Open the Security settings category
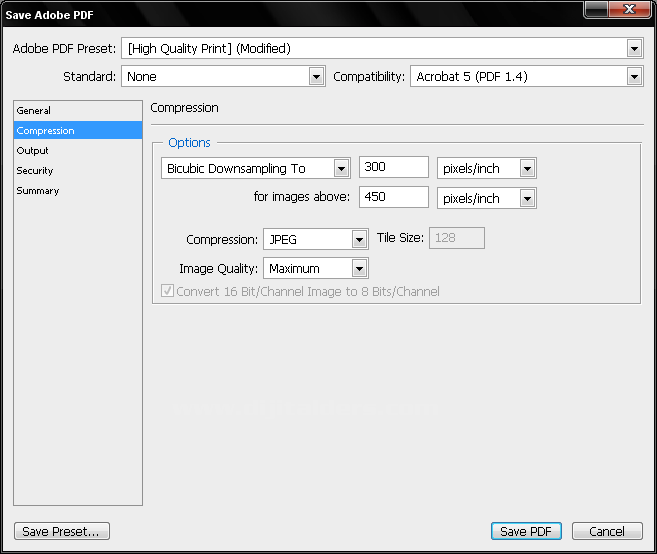Screen dimensions: 657x554 tap(78, 171)
